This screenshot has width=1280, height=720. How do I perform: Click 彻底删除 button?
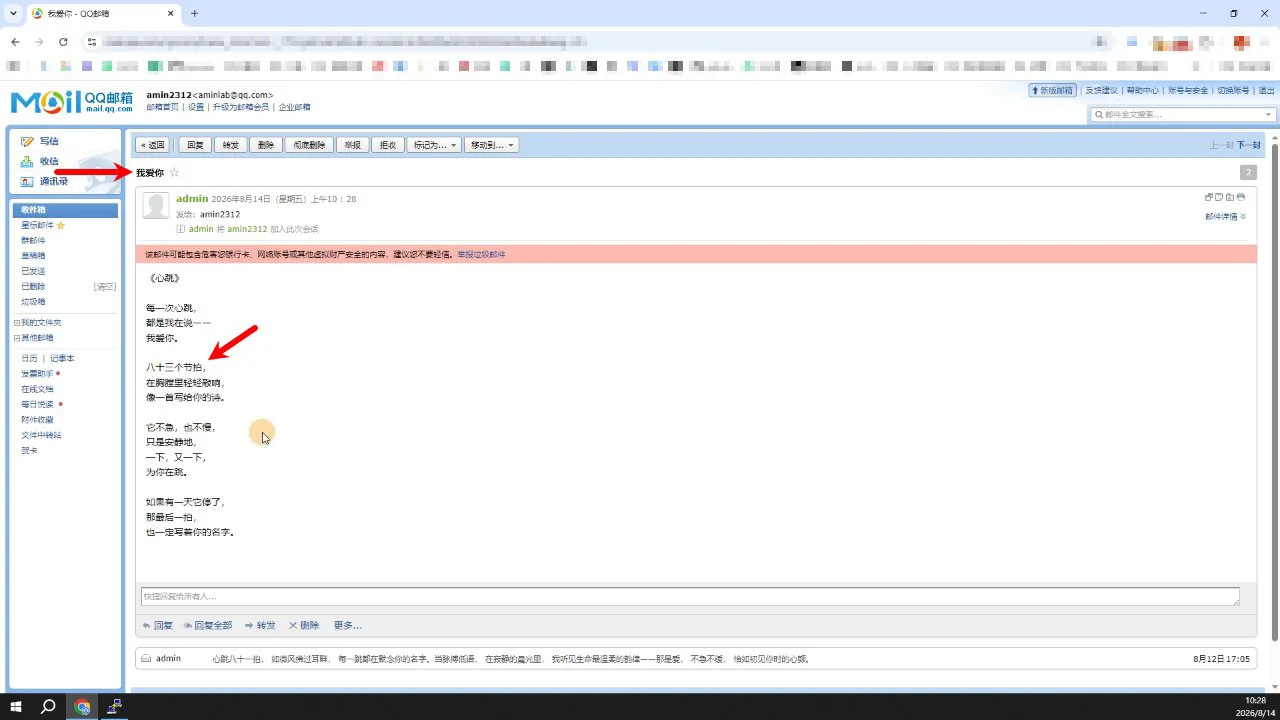pyautogui.click(x=309, y=145)
